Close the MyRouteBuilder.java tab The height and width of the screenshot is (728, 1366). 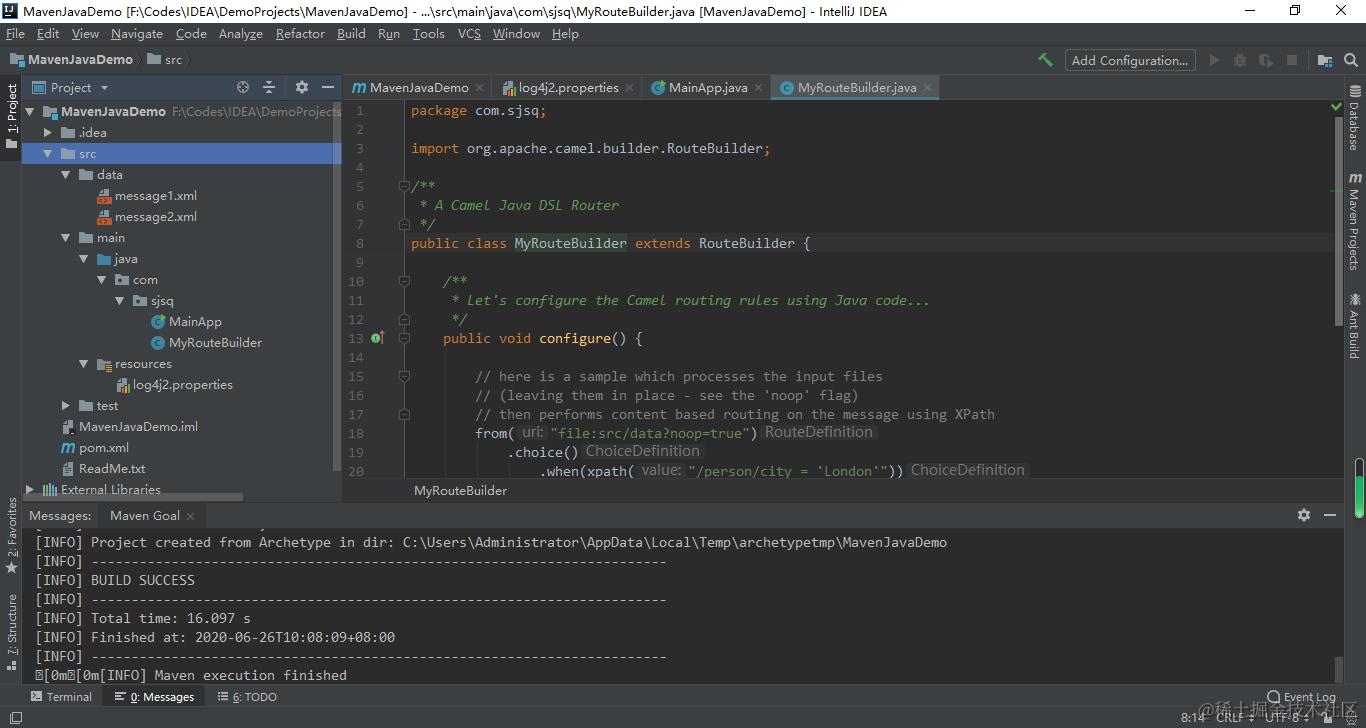927,87
